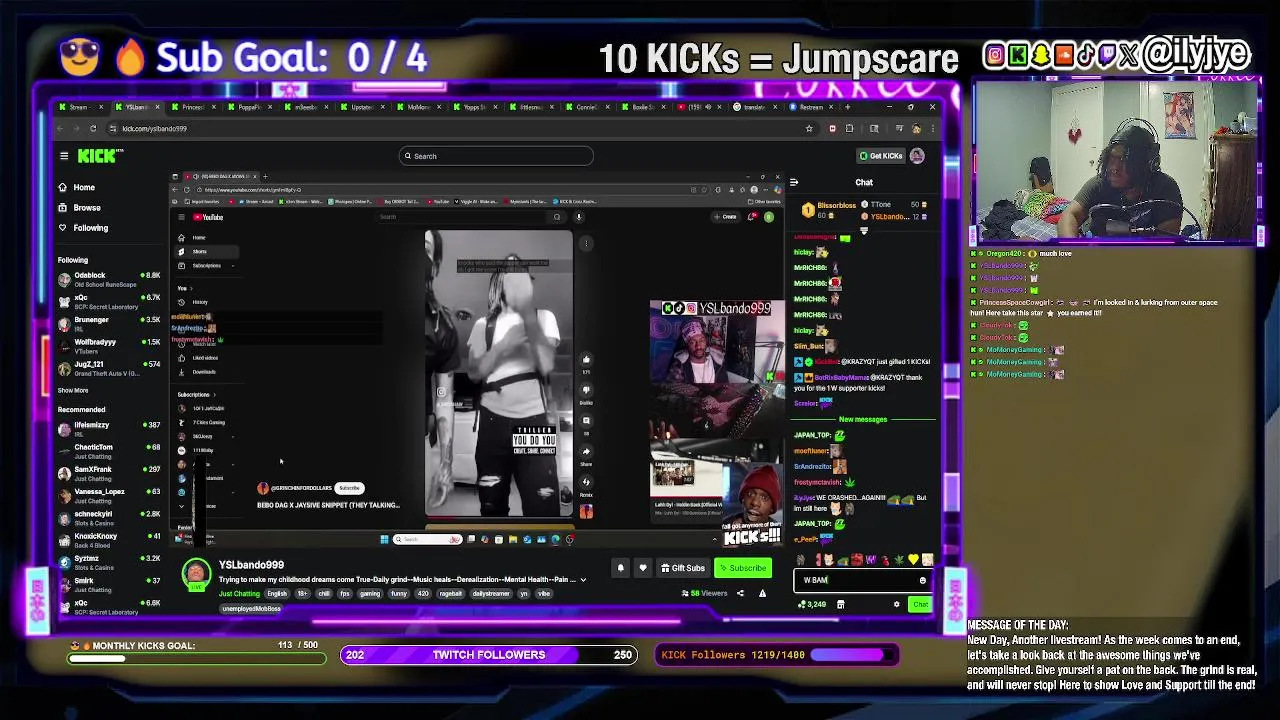Open xQc channel in Following list
The image size is (1280, 720).
(109, 301)
